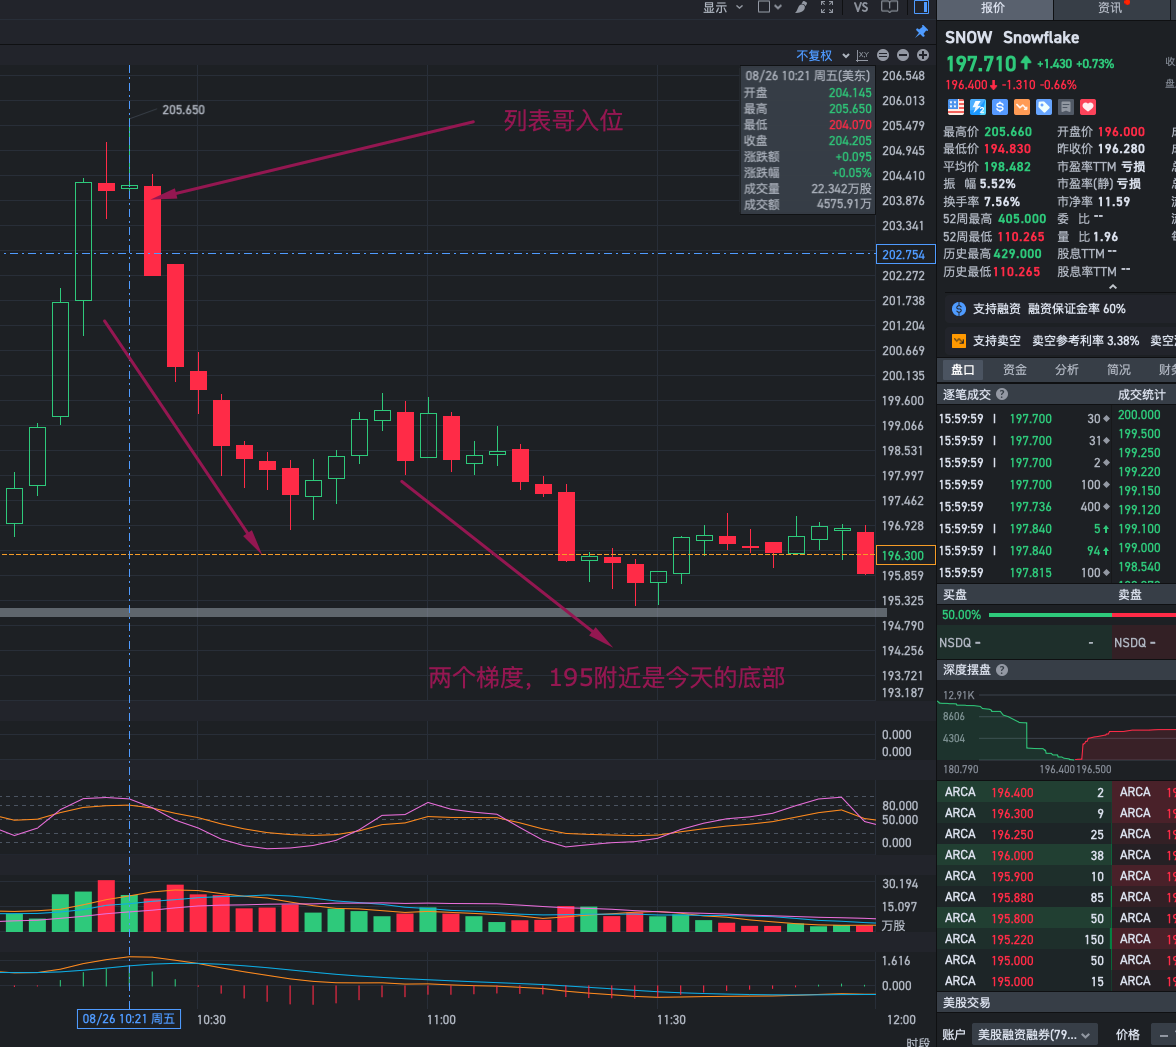Click the 50.00% buy-sell ratio bar

pos(1057,615)
